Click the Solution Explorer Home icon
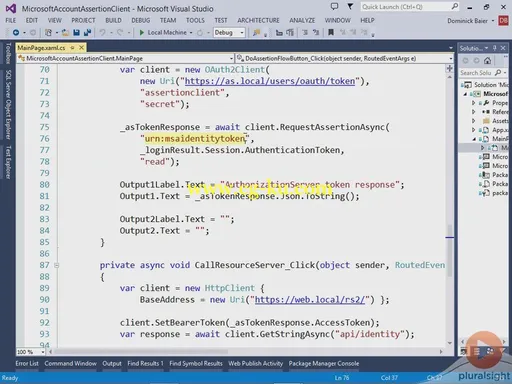Viewport: 512px width, 384px height. click(487, 61)
